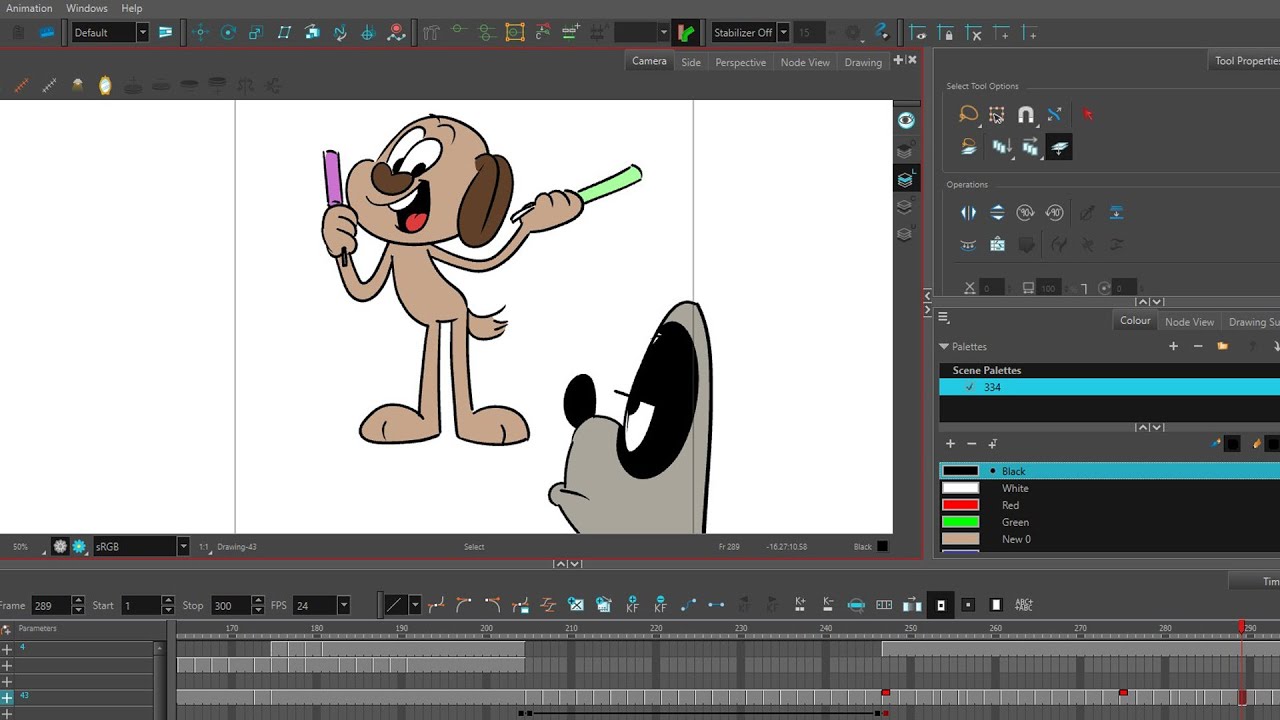The width and height of the screenshot is (1280, 720).
Task: Click the Frame number field showing 289
Action: coord(51,605)
